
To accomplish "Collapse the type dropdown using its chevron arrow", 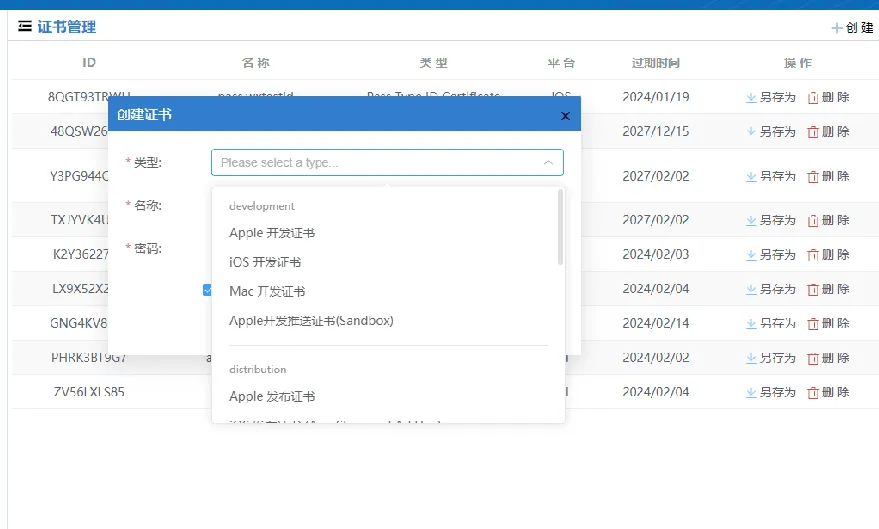I will (548, 163).
